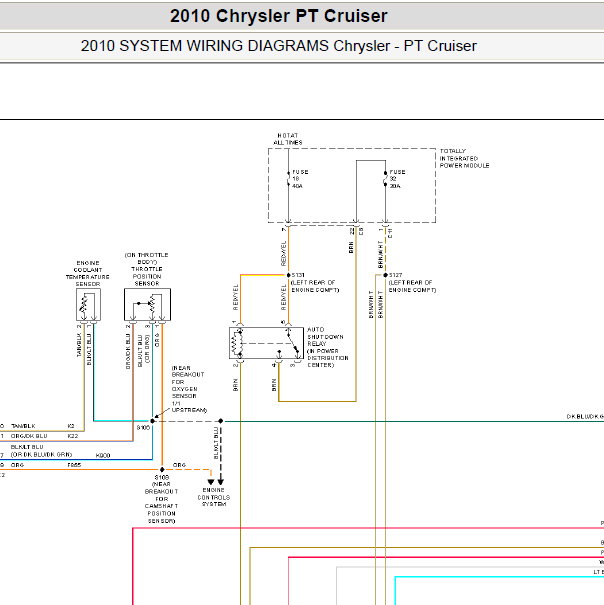Image resolution: width=604 pixels, height=605 pixels.
Task: Click the auto shut down relay schematic box
Action: [266, 343]
